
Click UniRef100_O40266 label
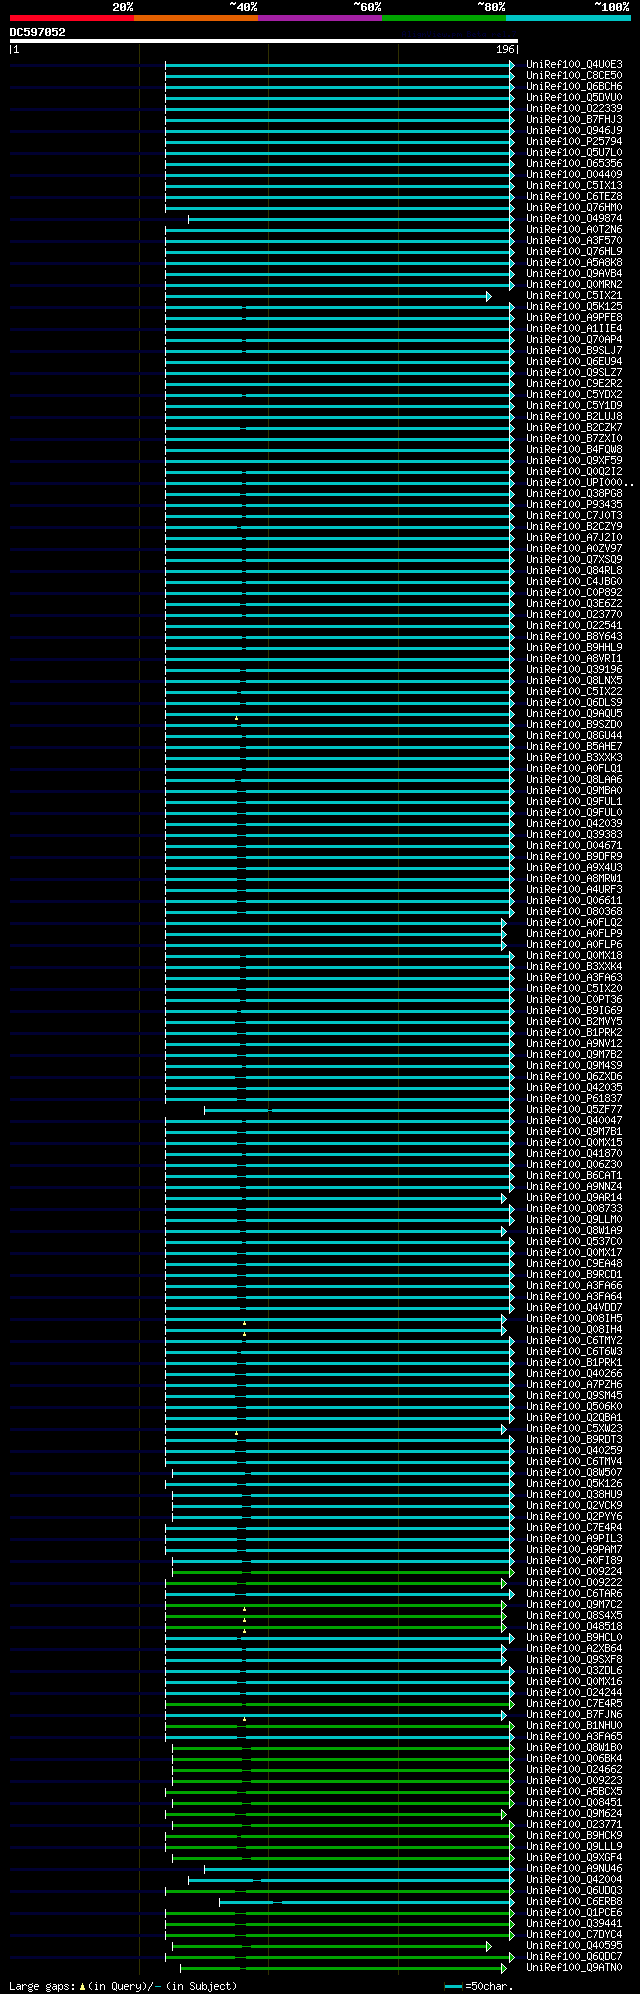click(x=574, y=1373)
